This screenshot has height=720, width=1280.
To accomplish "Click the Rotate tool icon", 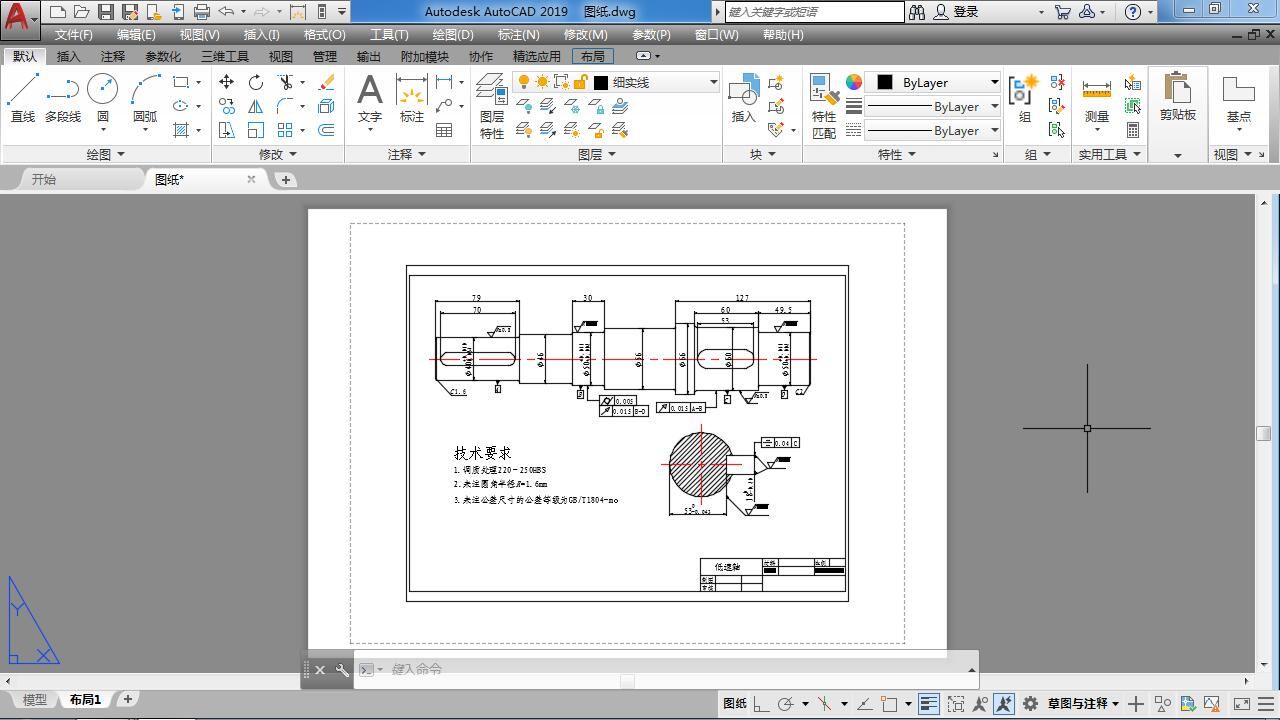I will click(x=256, y=82).
